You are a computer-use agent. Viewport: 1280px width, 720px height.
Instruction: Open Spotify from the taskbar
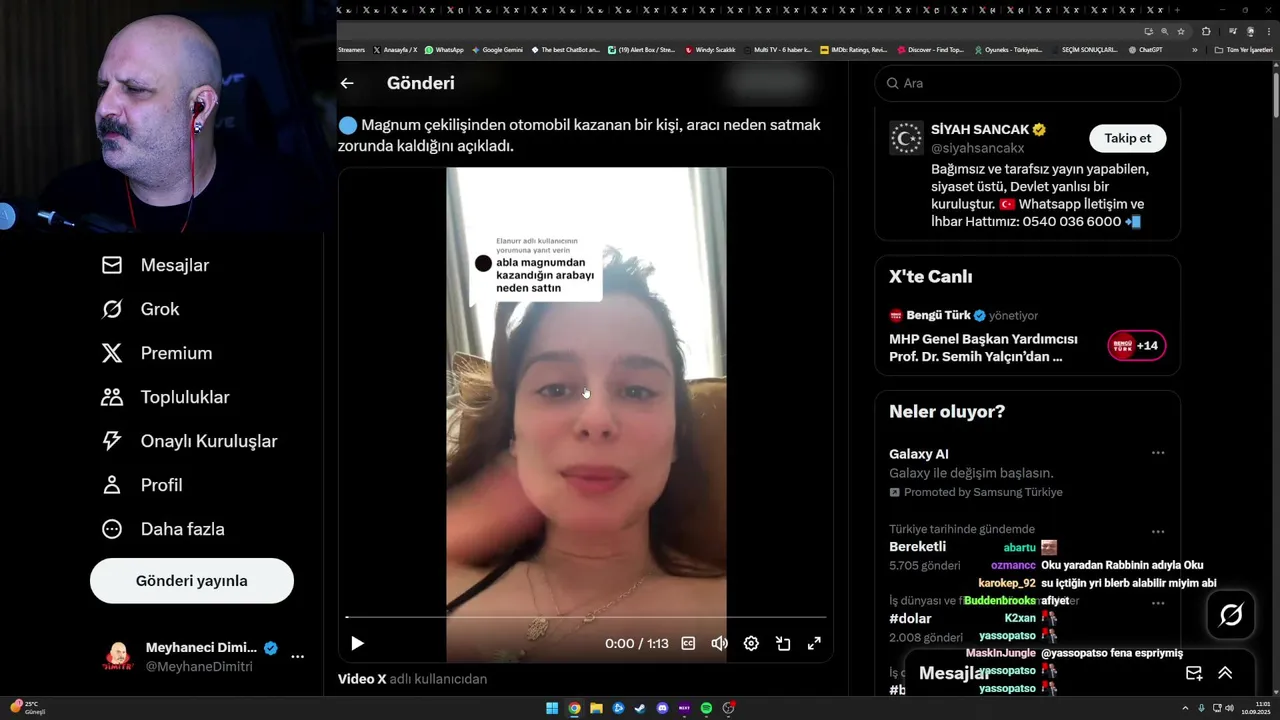pyautogui.click(x=706, y=708)
